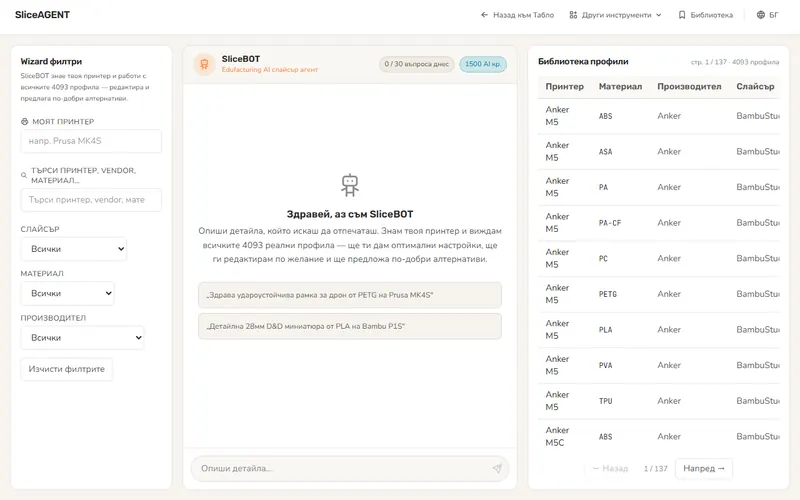Select the Anker M5 PC profile row
Viewport: 800px width, 500px height.
click(659, 259)
